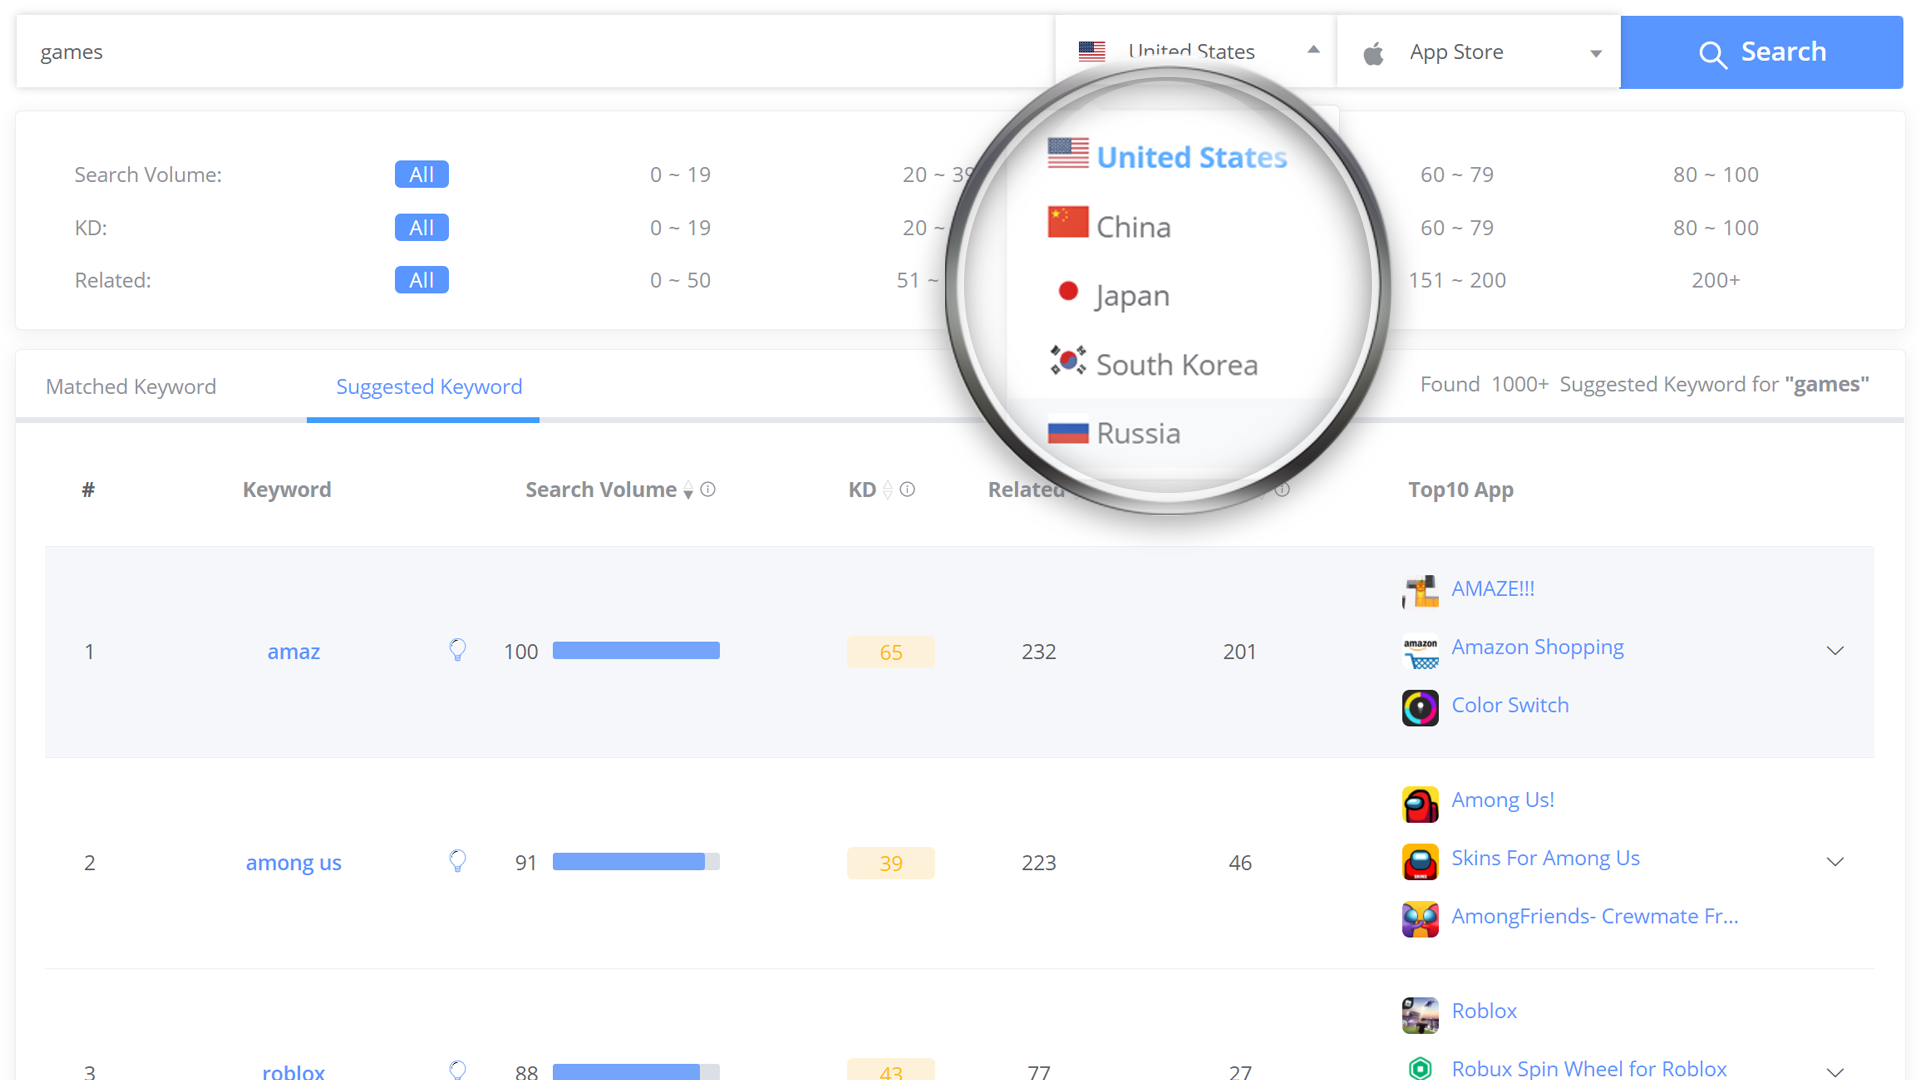Filter Search Volume to 0 ~ 19
This screenshot has width=1920, height=1080.
(x=680, y=174)
